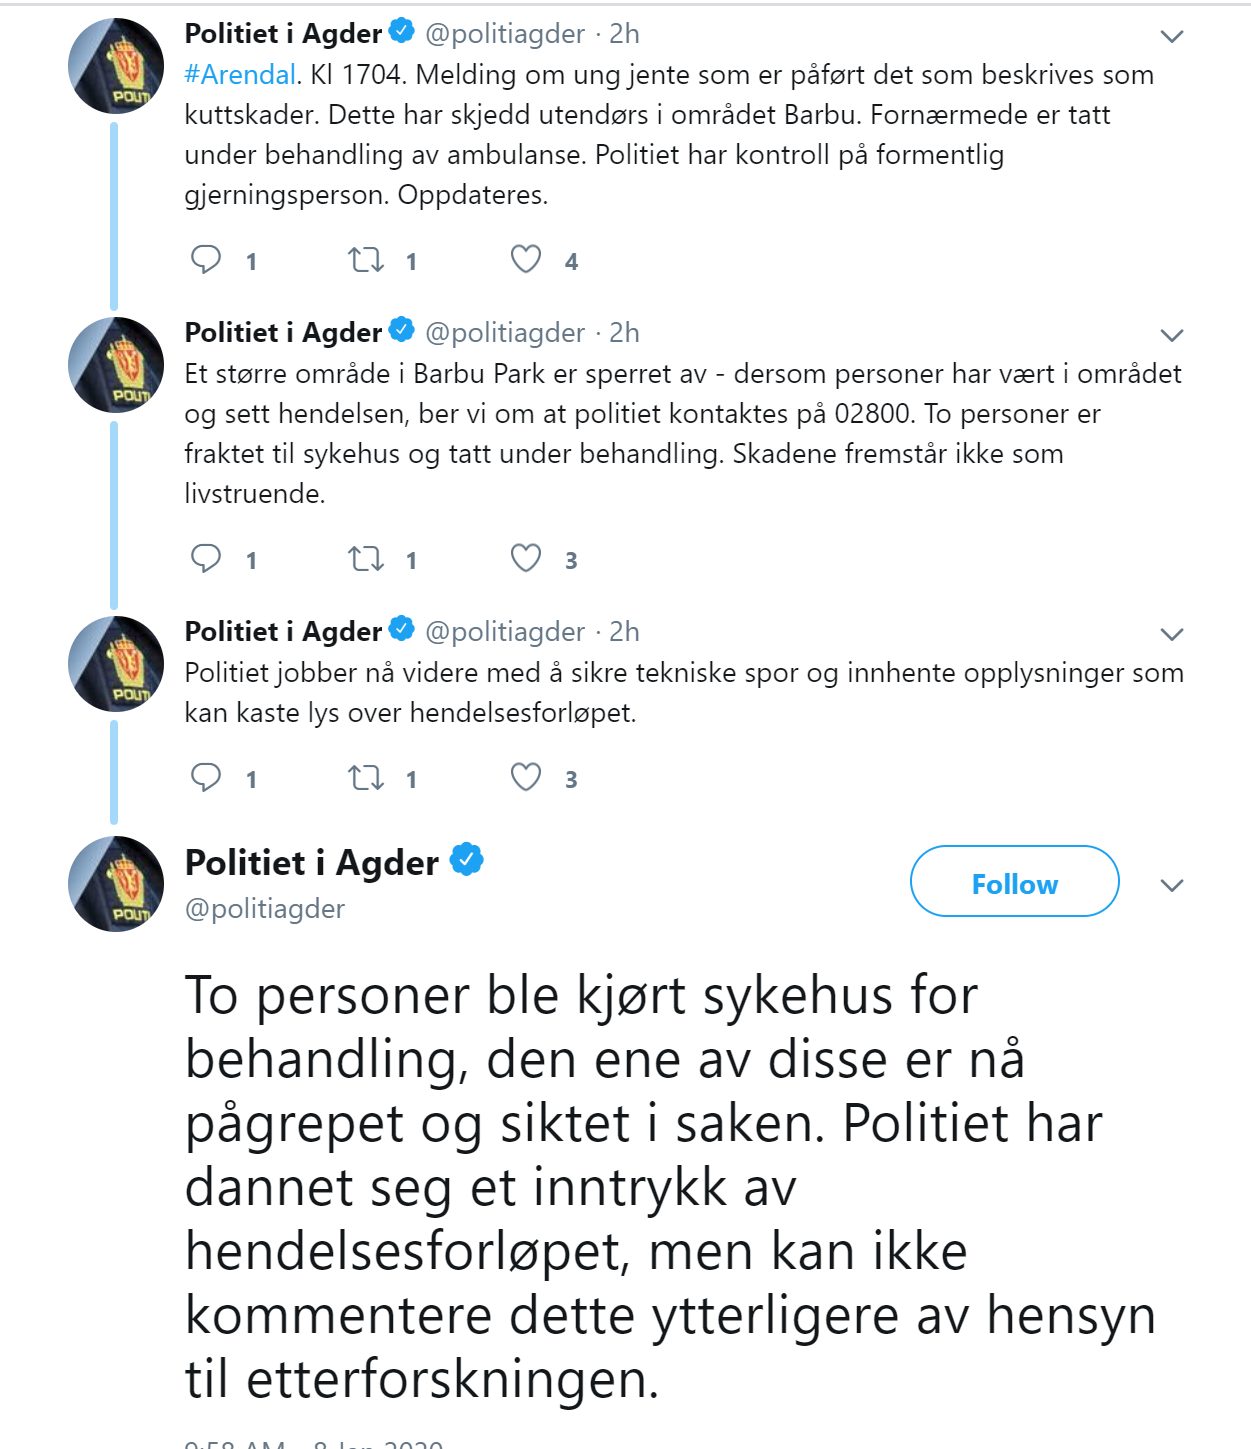Open the #Arendal hashtag link
The image size is (1251, 1449).
click(240, 75)
